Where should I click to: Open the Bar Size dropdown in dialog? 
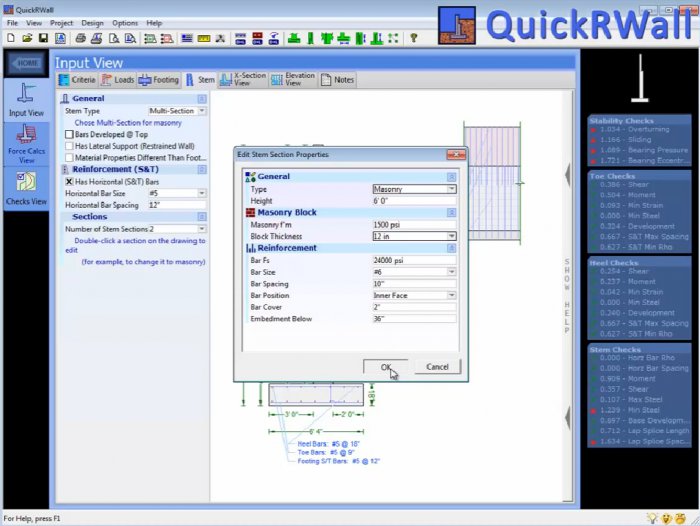coord(451,272)
